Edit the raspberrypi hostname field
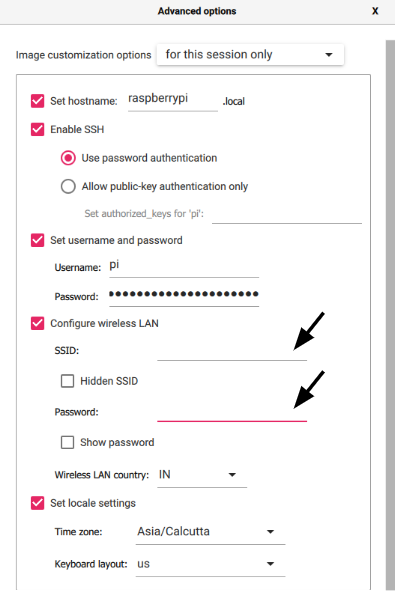395x592 pixels. click(x=173, y=99)
